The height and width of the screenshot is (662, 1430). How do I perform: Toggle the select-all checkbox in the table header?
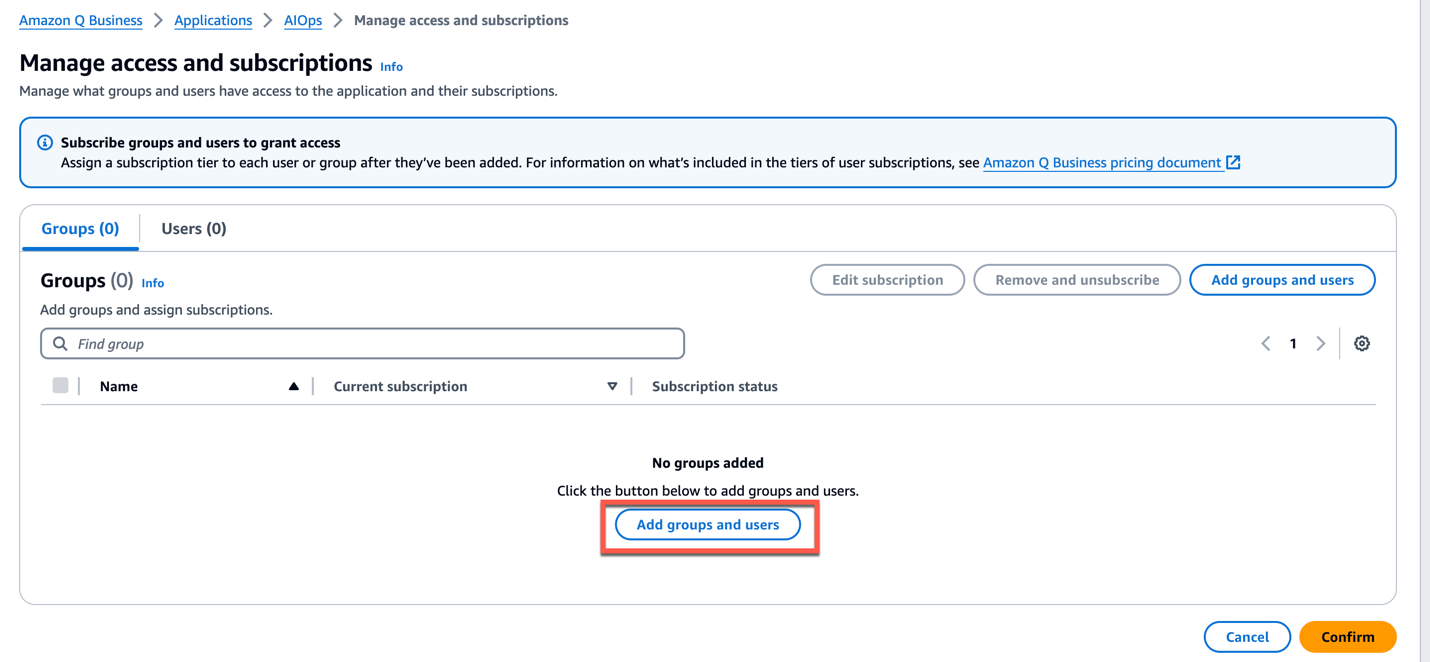[60, 385]
